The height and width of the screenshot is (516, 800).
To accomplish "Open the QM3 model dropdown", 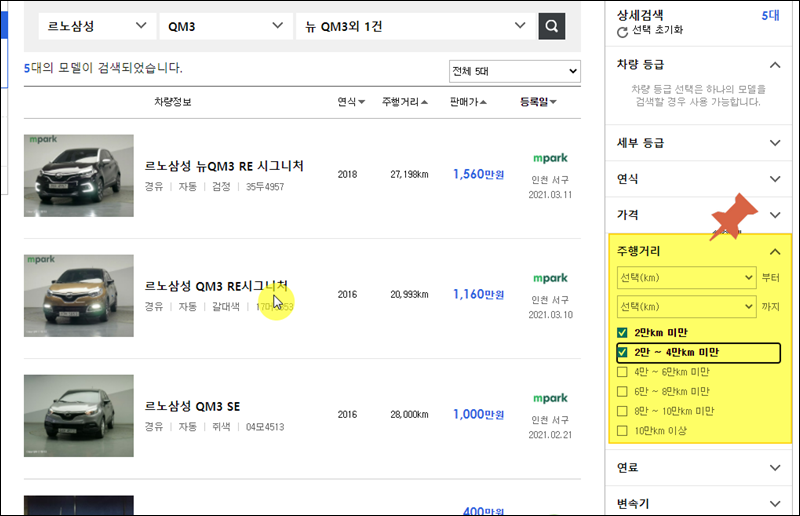I will (226, 26).
